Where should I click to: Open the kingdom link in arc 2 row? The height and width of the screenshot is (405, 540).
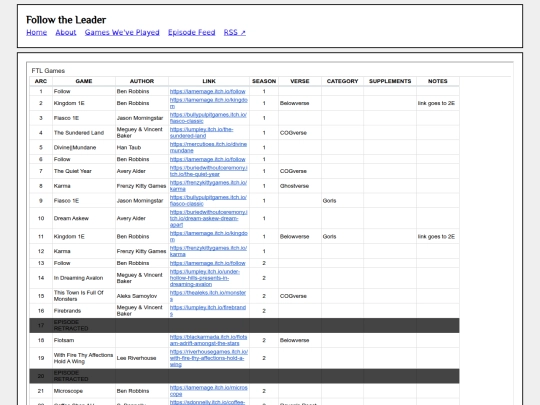point(208,103)
